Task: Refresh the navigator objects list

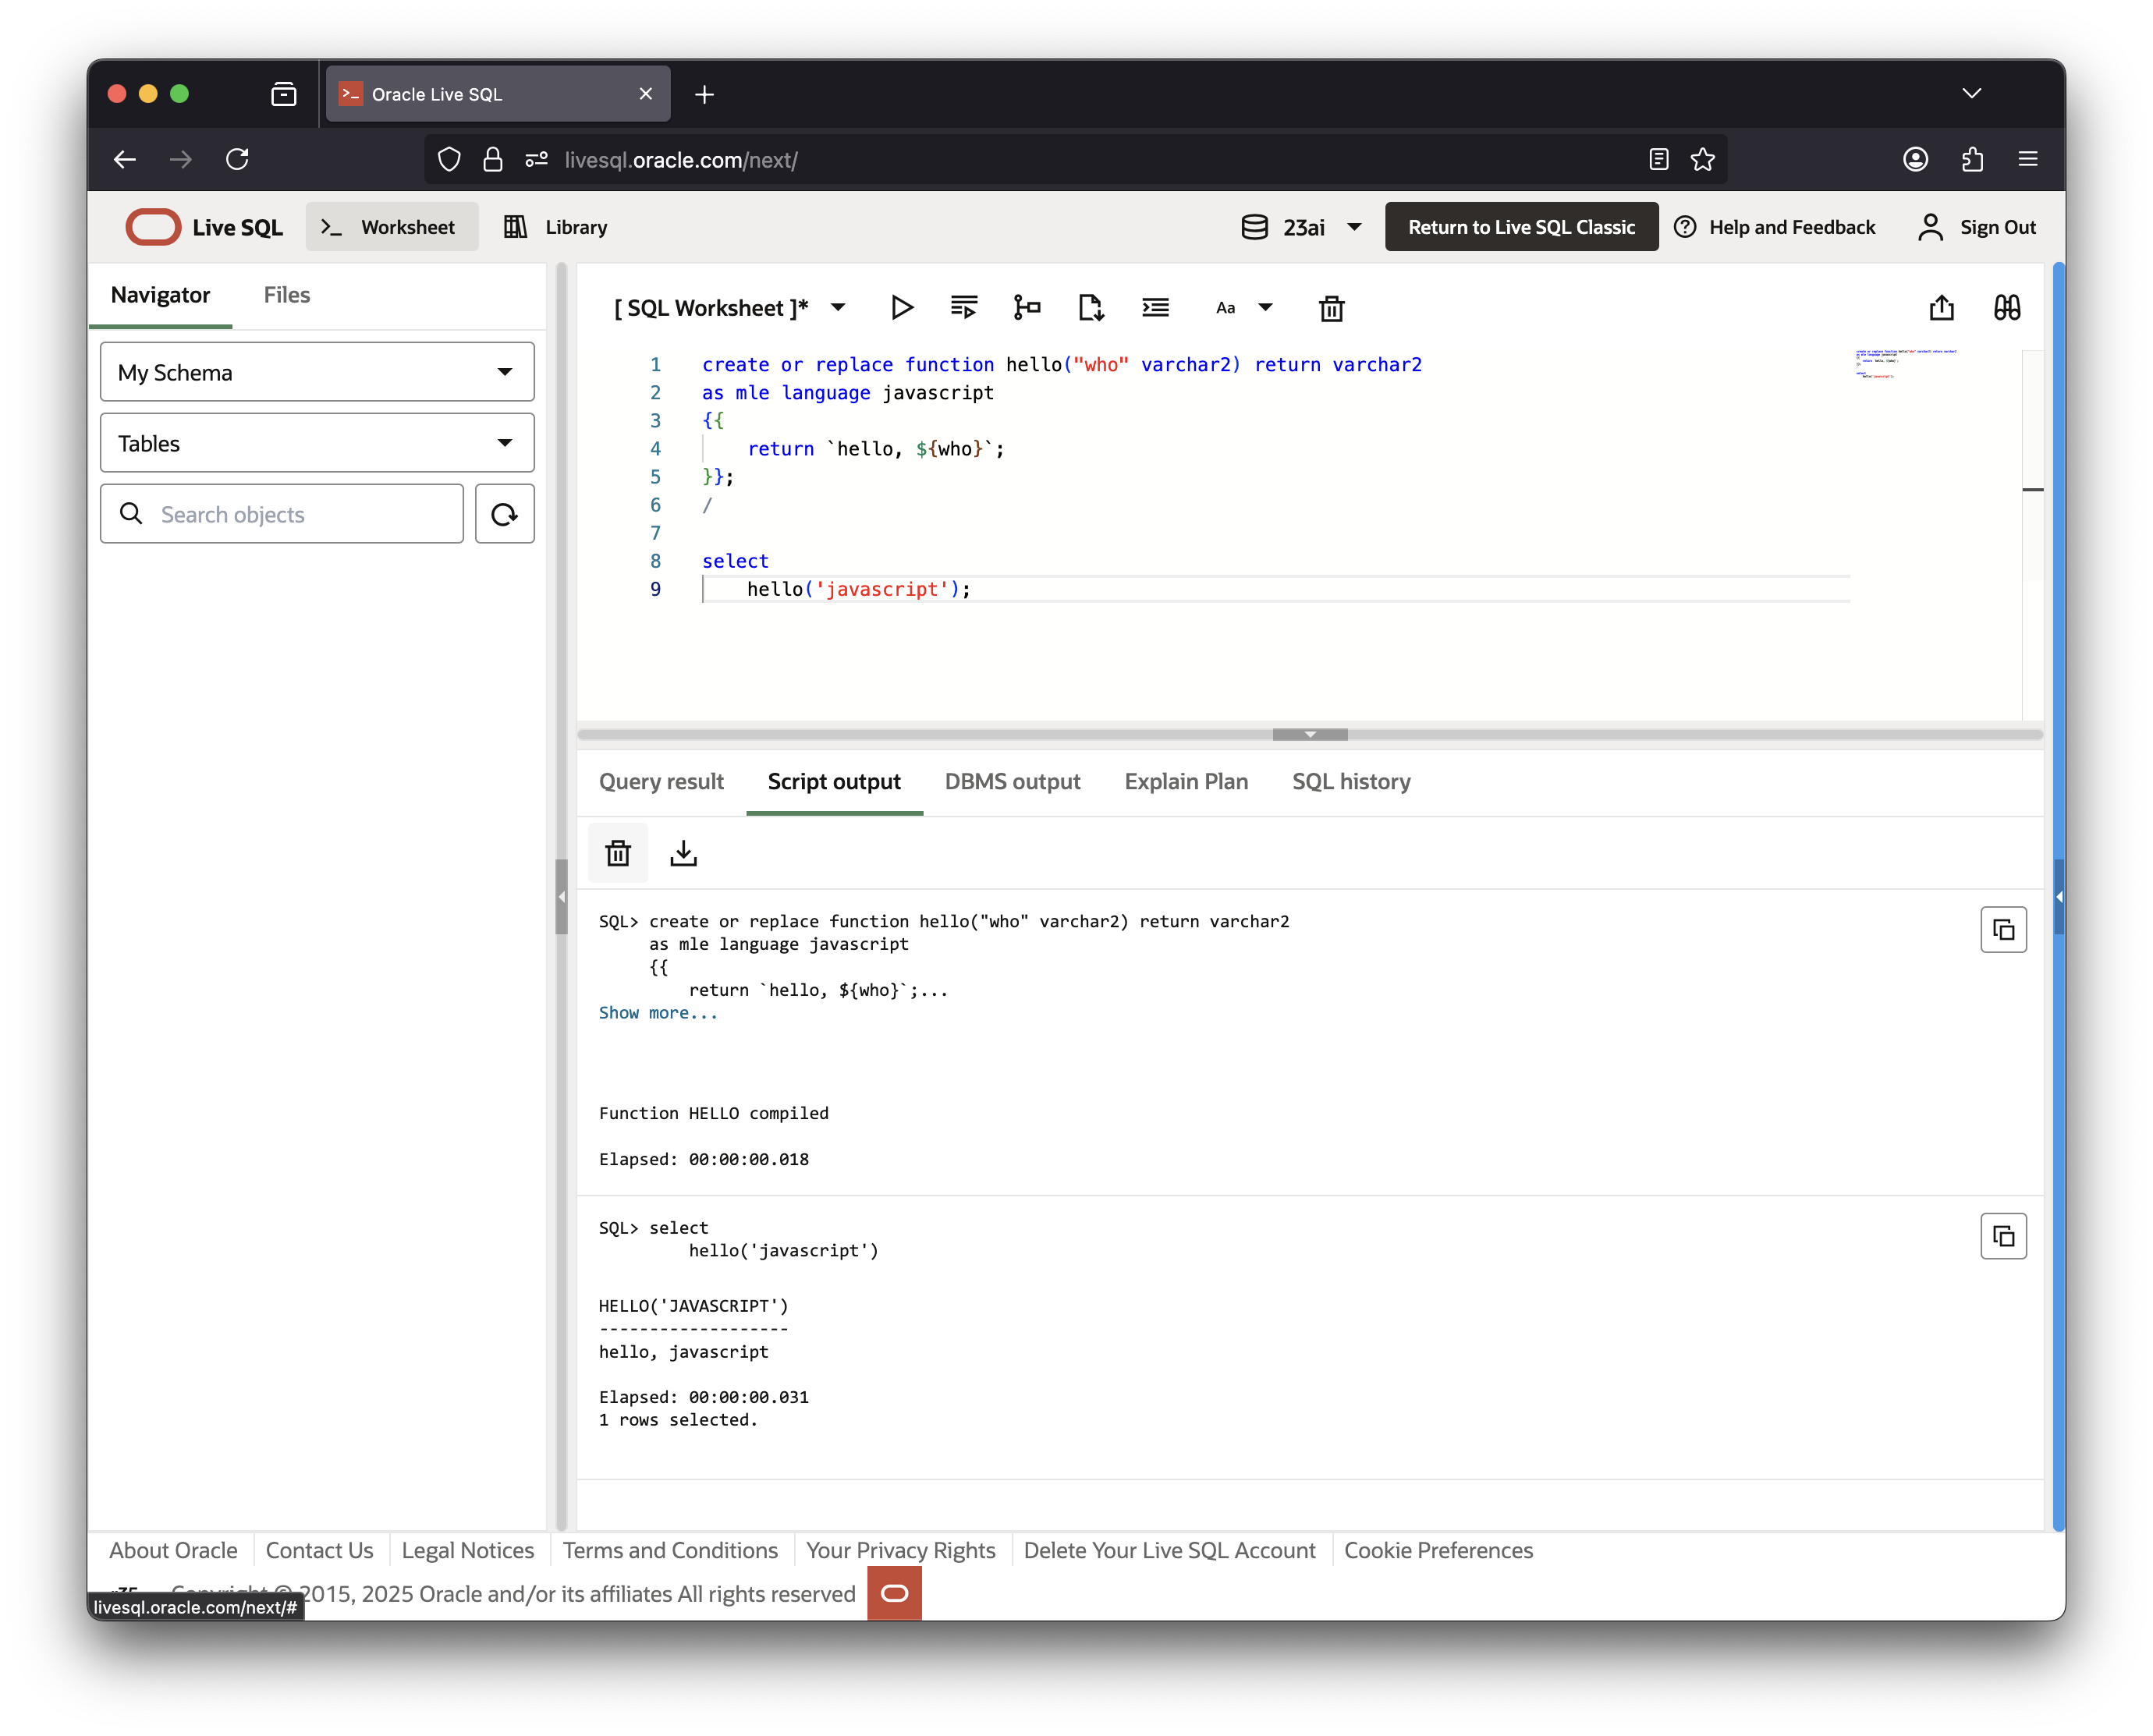Action: (504, 514)
